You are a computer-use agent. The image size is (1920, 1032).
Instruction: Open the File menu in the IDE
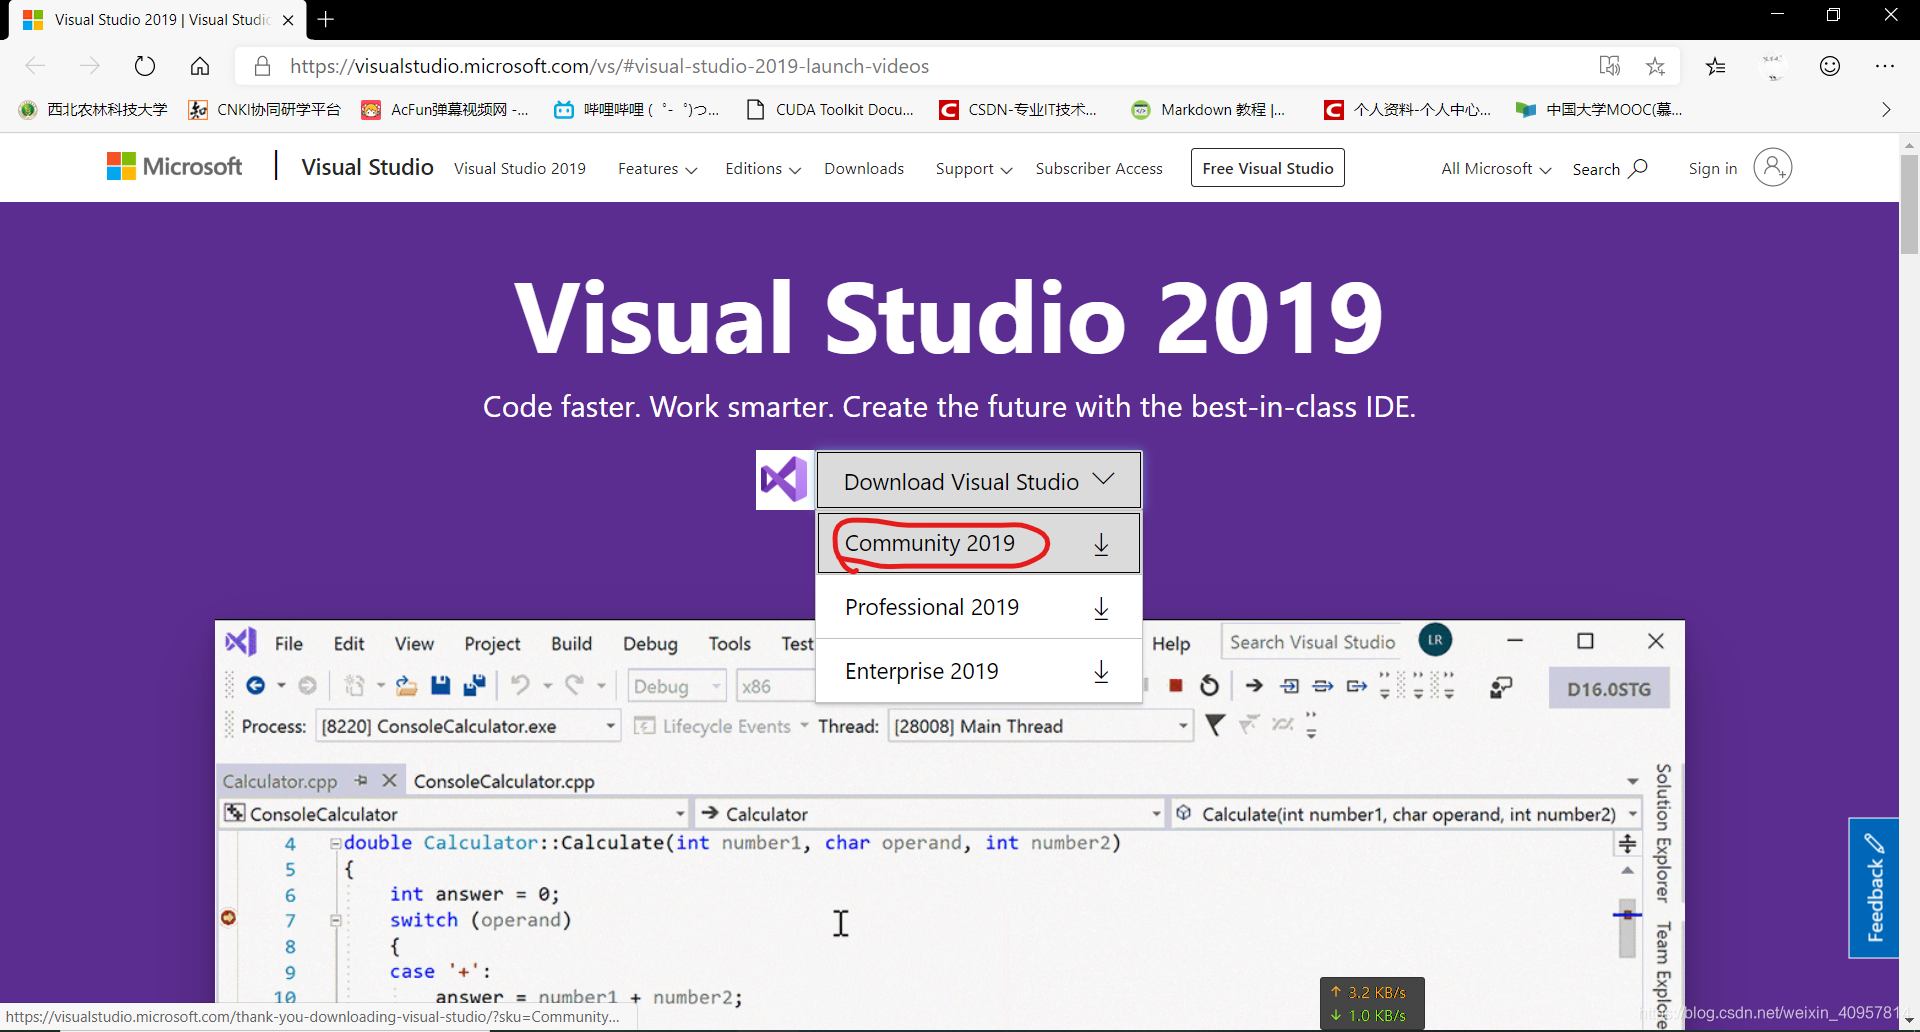point(289,643)
